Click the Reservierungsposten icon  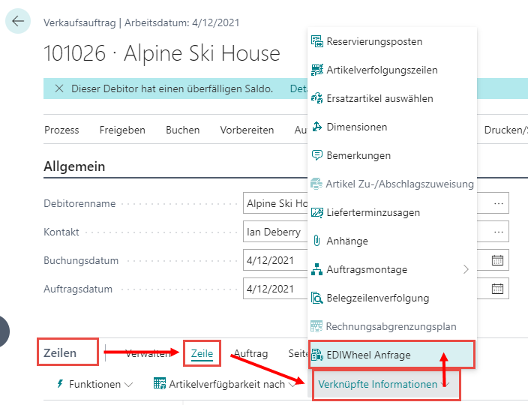click(x=317, y=41)
